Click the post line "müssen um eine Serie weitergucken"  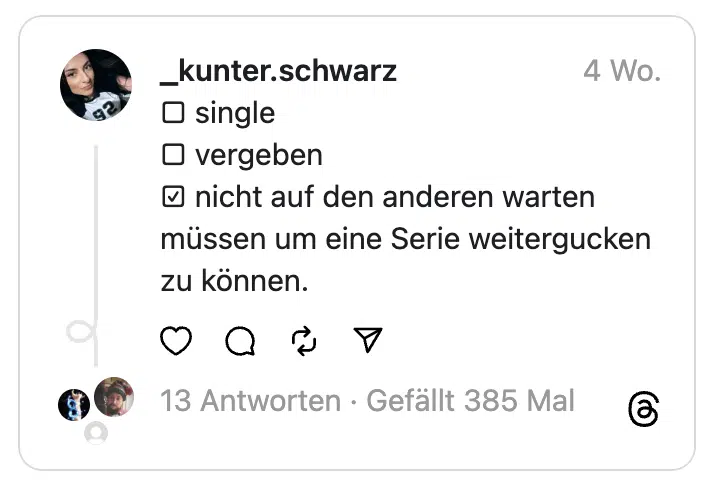pyautogui.click(x=405, y=240)
